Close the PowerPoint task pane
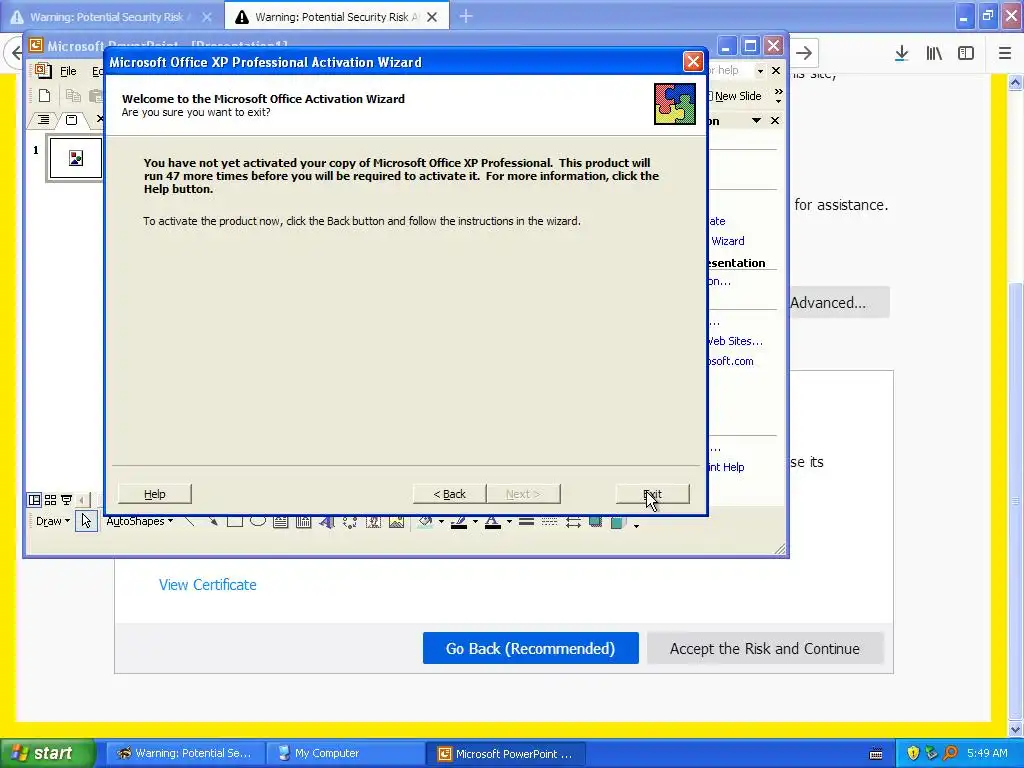This screenshot has width=1024, height=768. [775, 120]
